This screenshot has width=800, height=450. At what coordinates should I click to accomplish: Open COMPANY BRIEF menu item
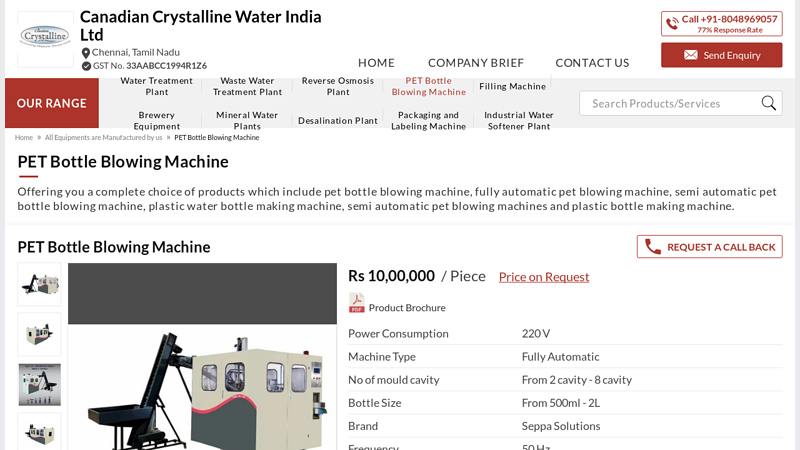[x=476, y=63]
